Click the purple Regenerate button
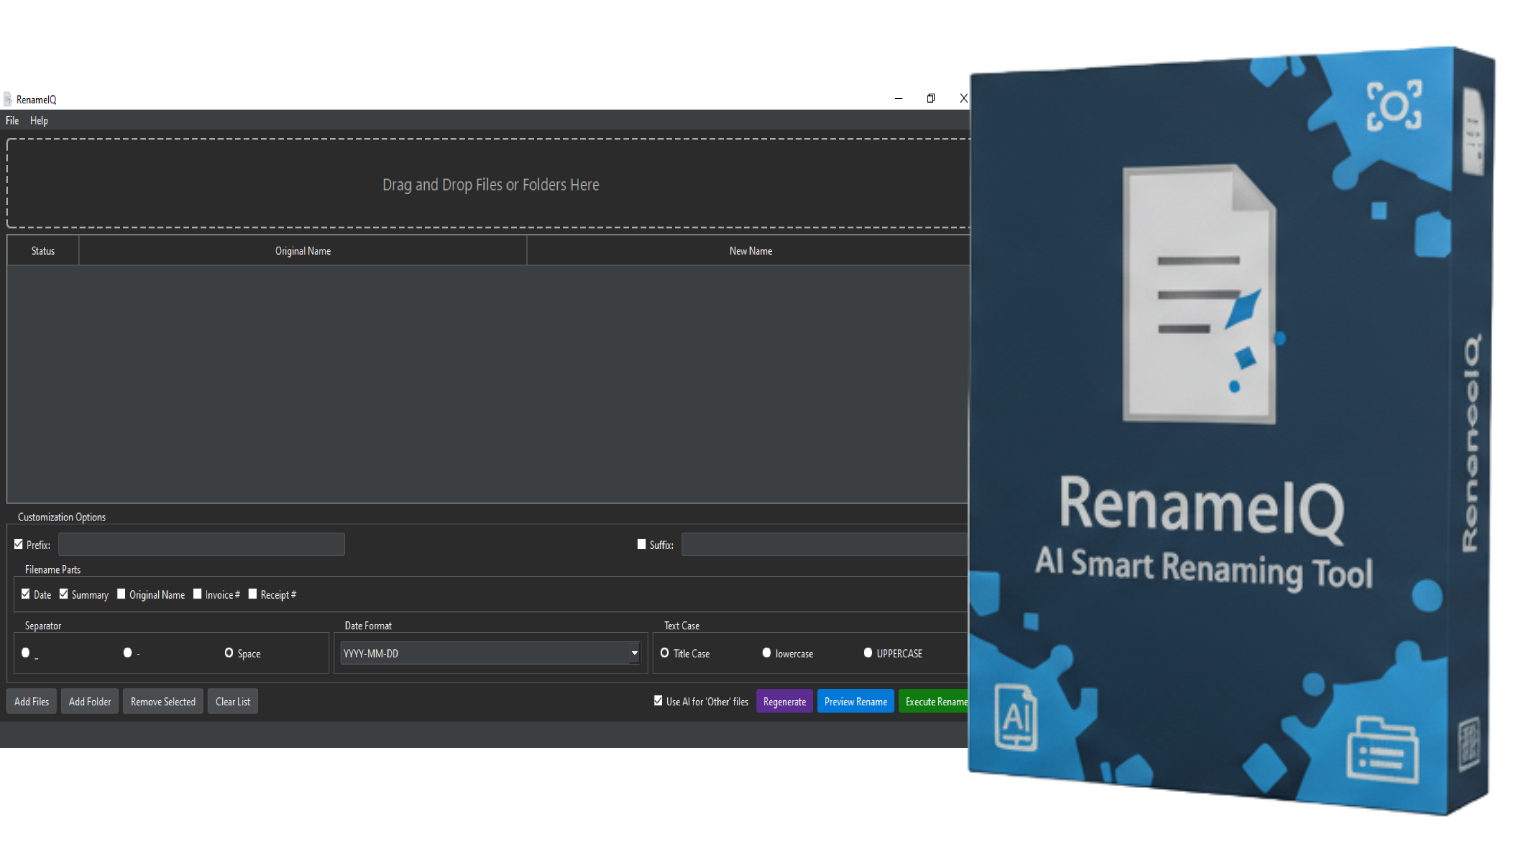1518x866 pixels. tap(784, 701)
